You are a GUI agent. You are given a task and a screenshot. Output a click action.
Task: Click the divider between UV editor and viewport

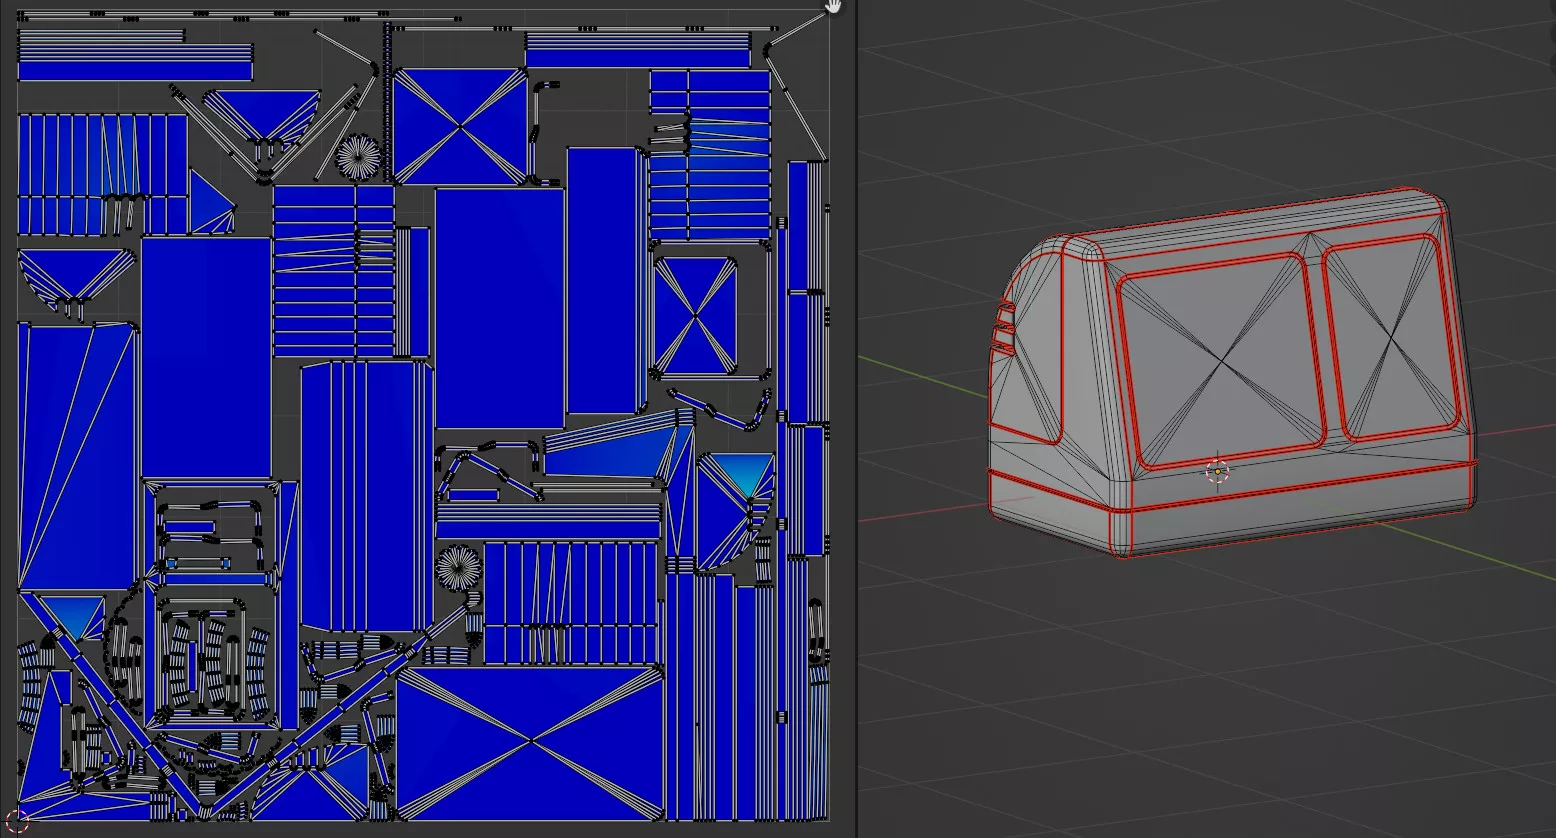coord(857,420)
